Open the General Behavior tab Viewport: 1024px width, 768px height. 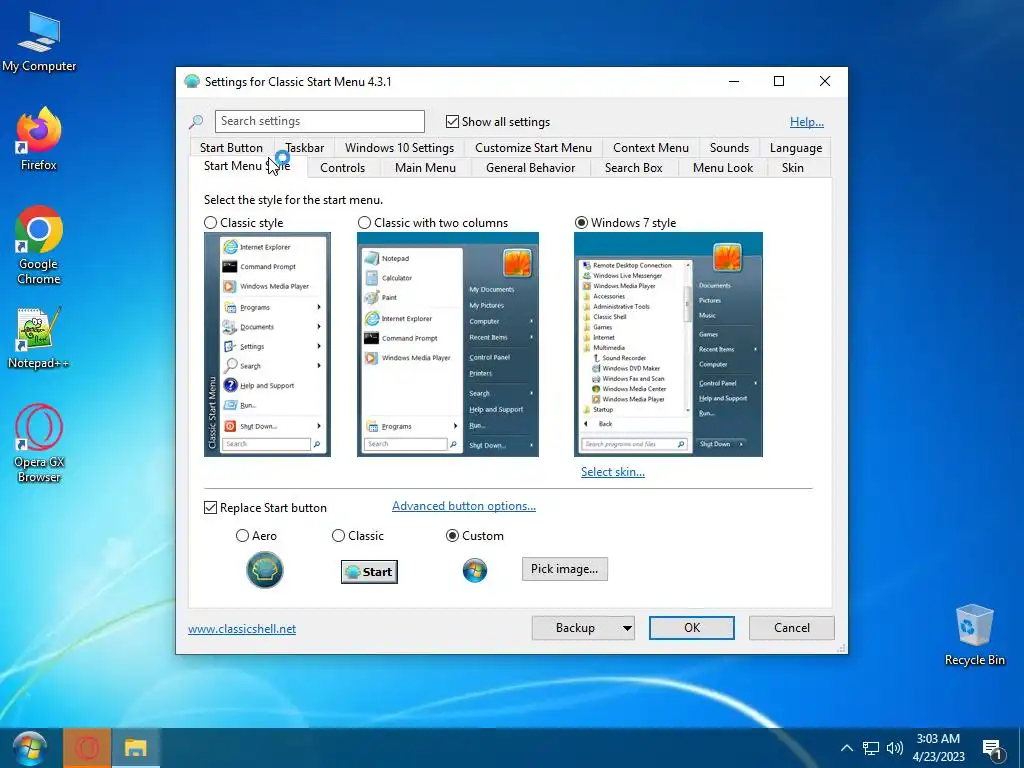[x=530, y=168]
